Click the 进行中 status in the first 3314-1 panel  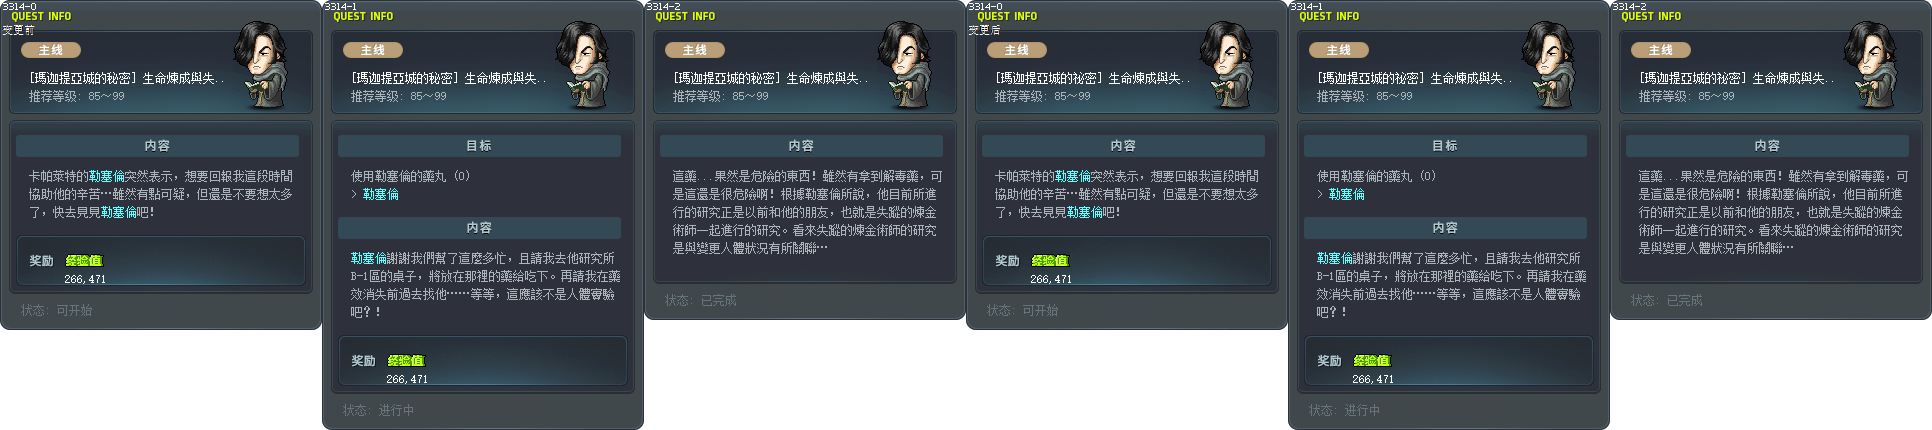[x=396, y=411]
